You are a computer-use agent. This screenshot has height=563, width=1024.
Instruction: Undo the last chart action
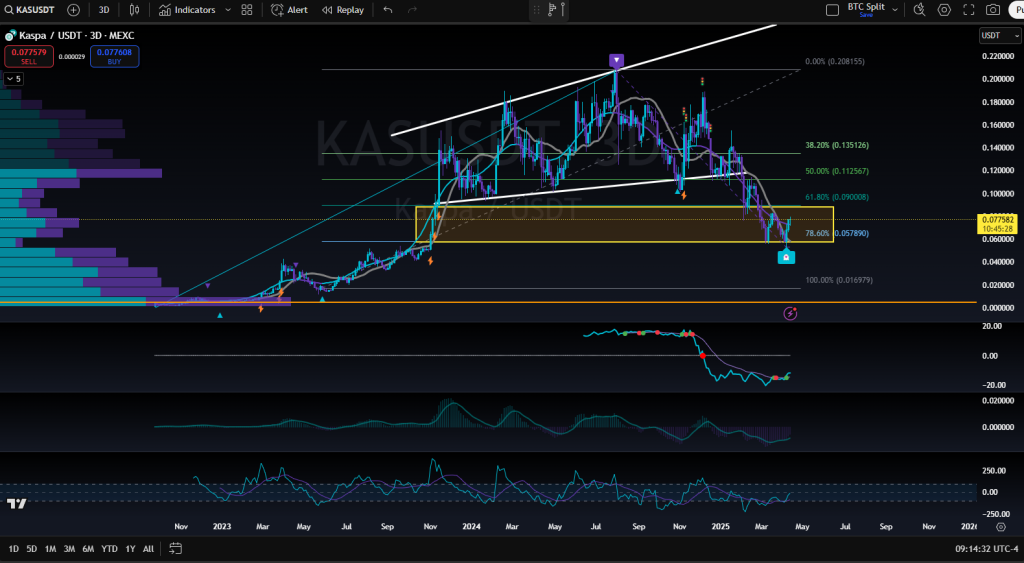388,10
